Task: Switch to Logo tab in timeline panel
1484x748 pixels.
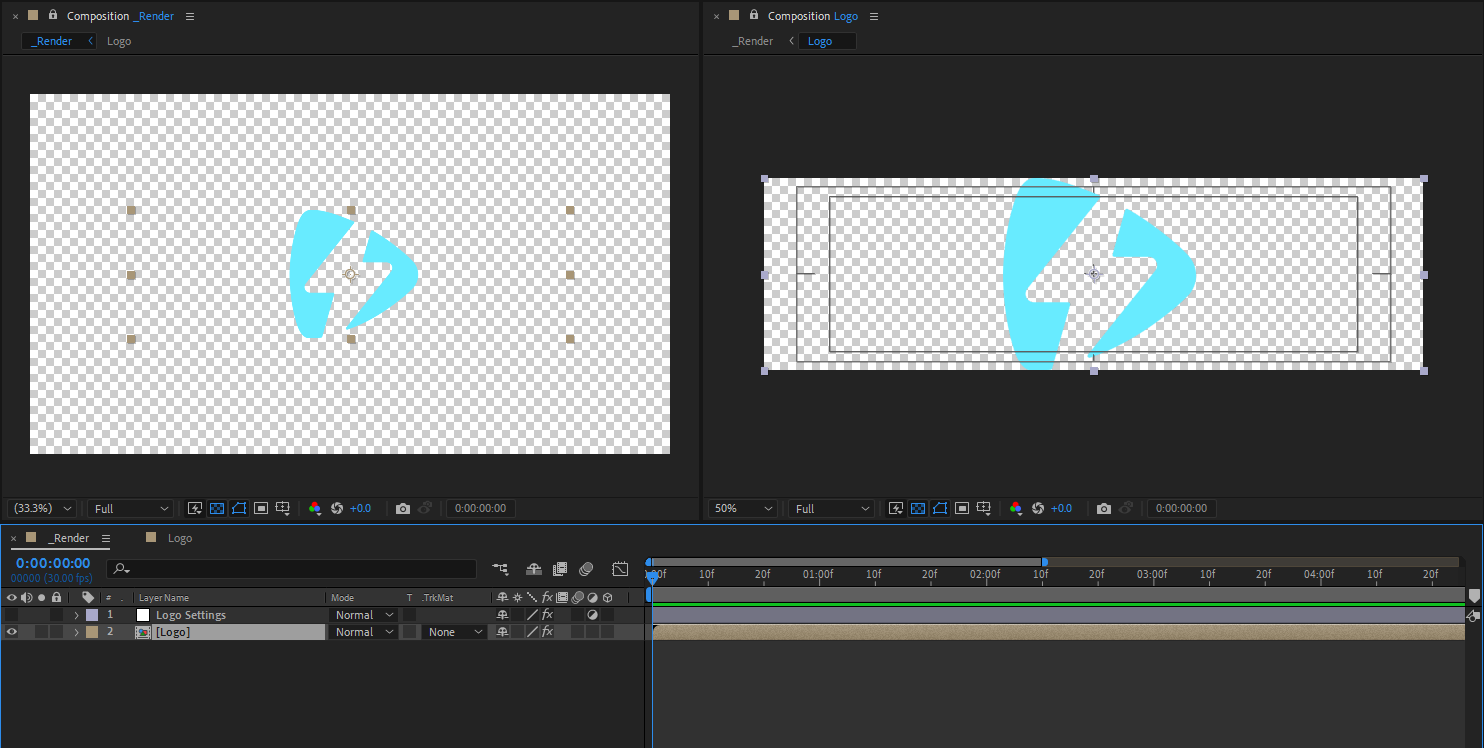Action: pyautogui.click(x=180, y=538)
